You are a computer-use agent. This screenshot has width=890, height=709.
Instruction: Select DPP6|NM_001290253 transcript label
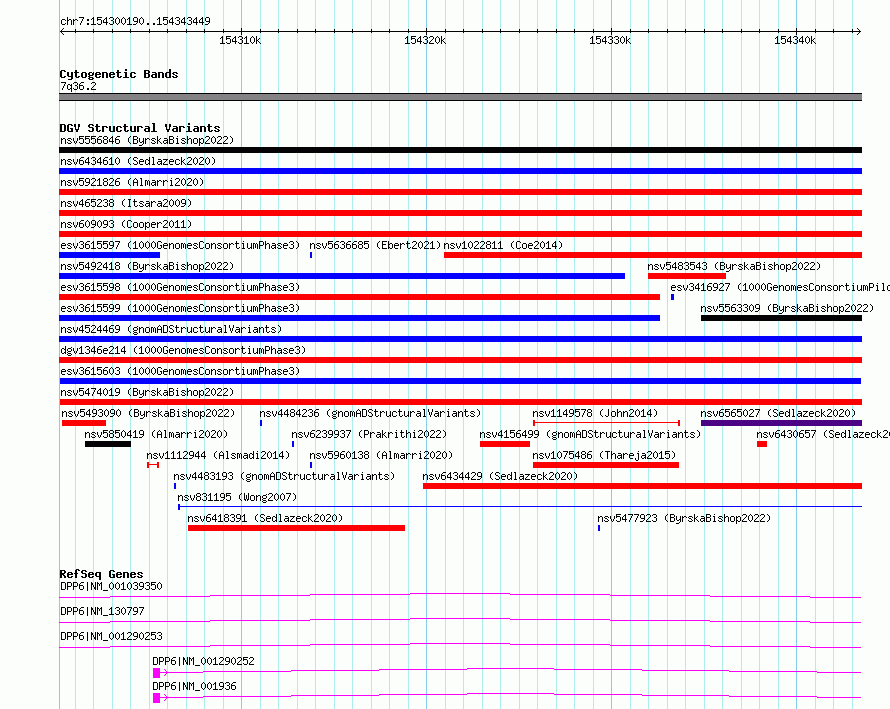tap(111, 636)
